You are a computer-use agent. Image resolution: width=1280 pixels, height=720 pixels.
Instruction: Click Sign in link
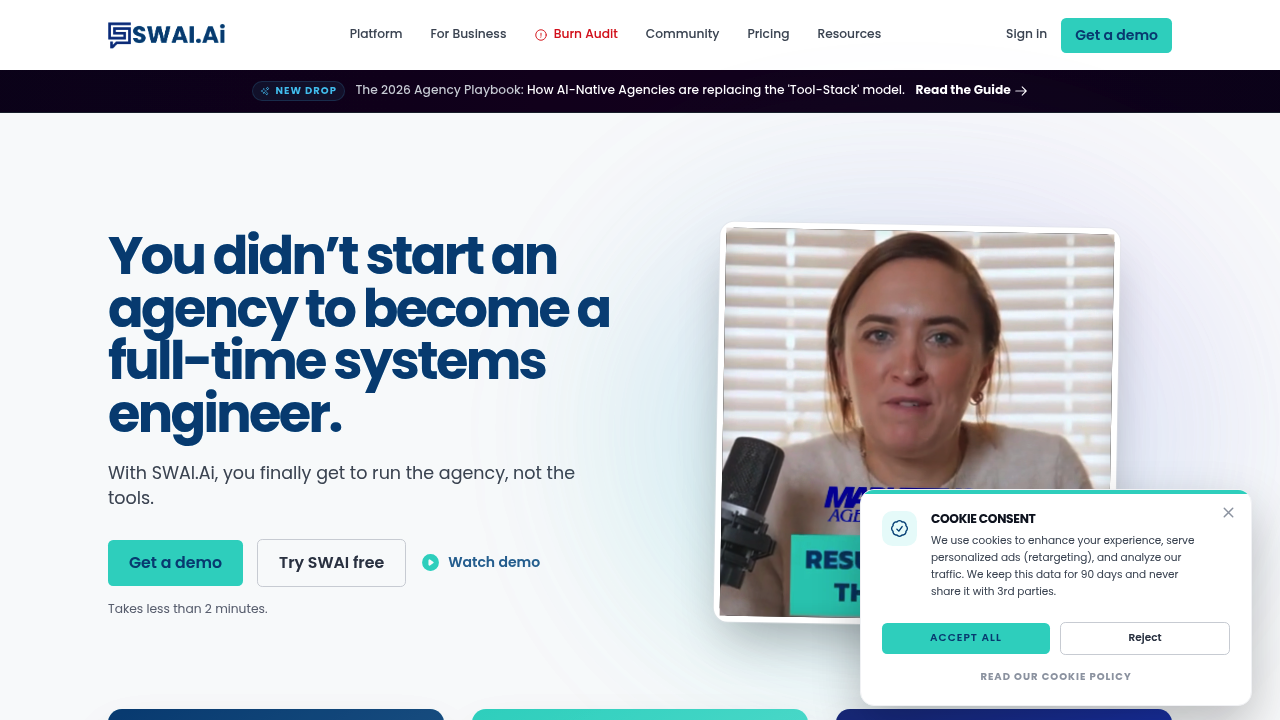1026,34
